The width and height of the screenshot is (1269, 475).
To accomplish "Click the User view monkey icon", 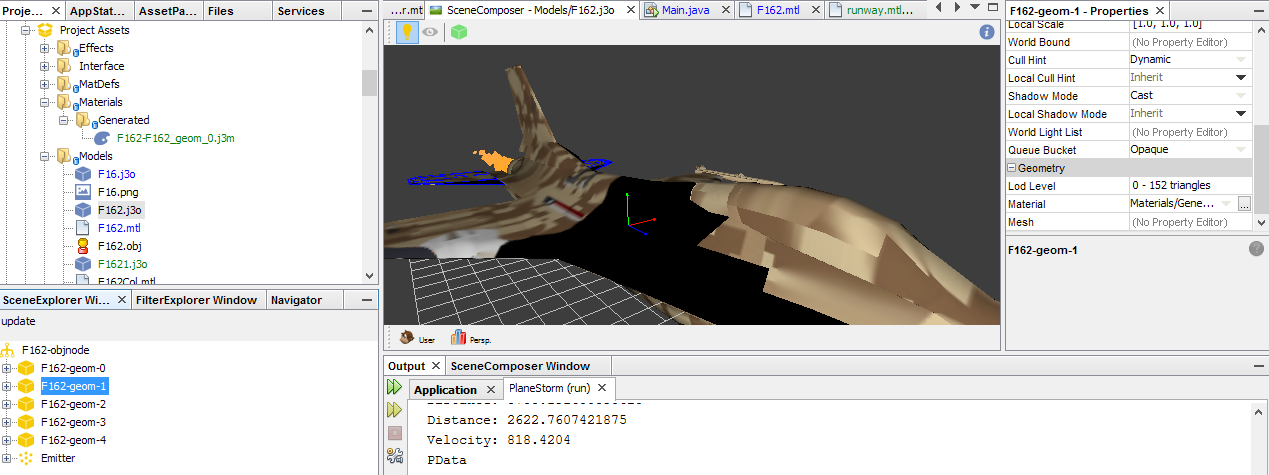I will [x=407, y=338].
